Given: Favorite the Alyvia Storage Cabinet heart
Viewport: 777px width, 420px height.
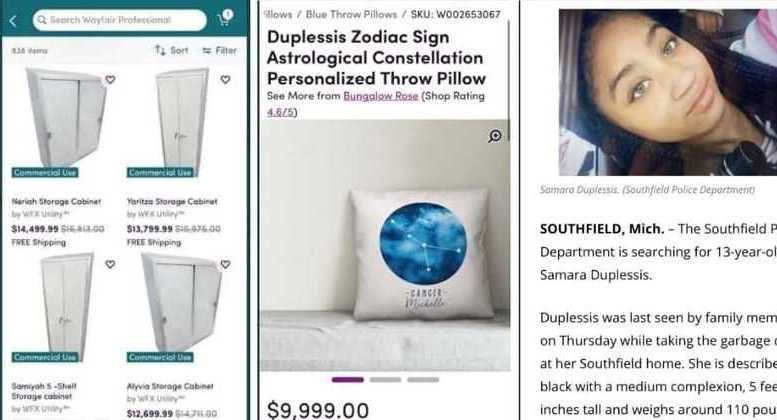Looking at the screenshot, I should pyautogui.click(x=225, y=264).
